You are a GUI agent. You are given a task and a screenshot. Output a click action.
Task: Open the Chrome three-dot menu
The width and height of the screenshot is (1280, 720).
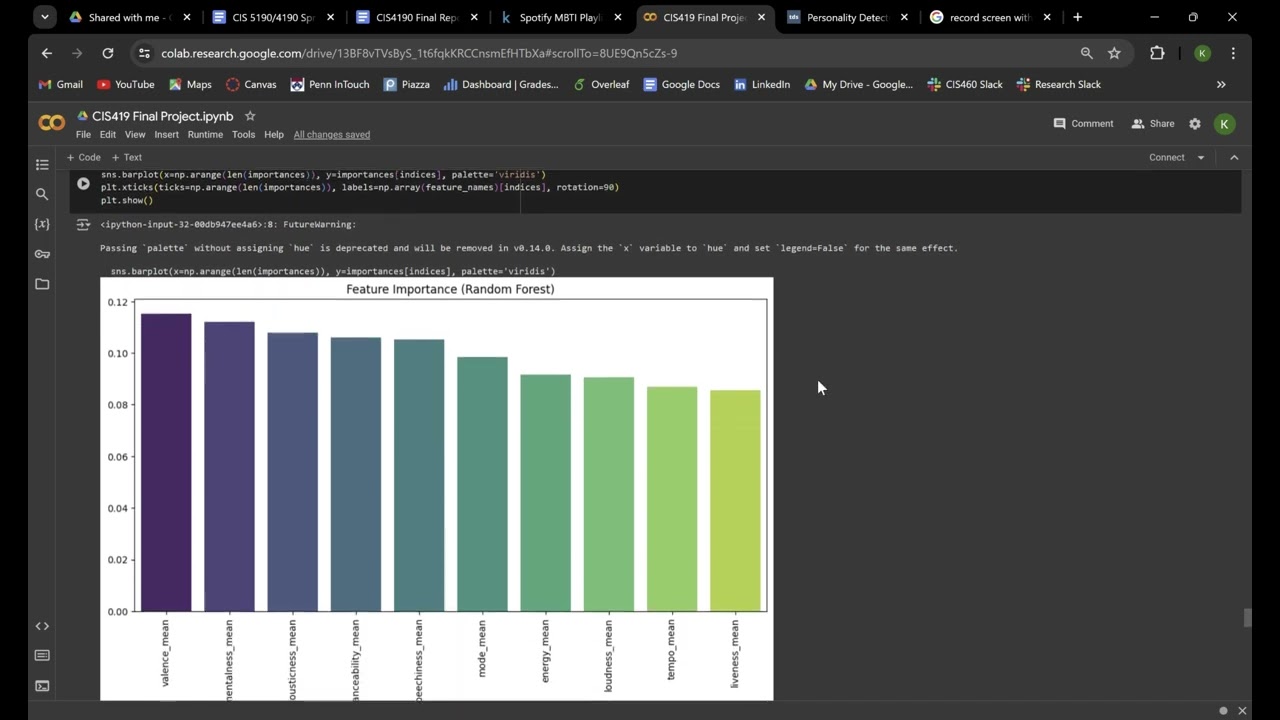point(1233,53)
